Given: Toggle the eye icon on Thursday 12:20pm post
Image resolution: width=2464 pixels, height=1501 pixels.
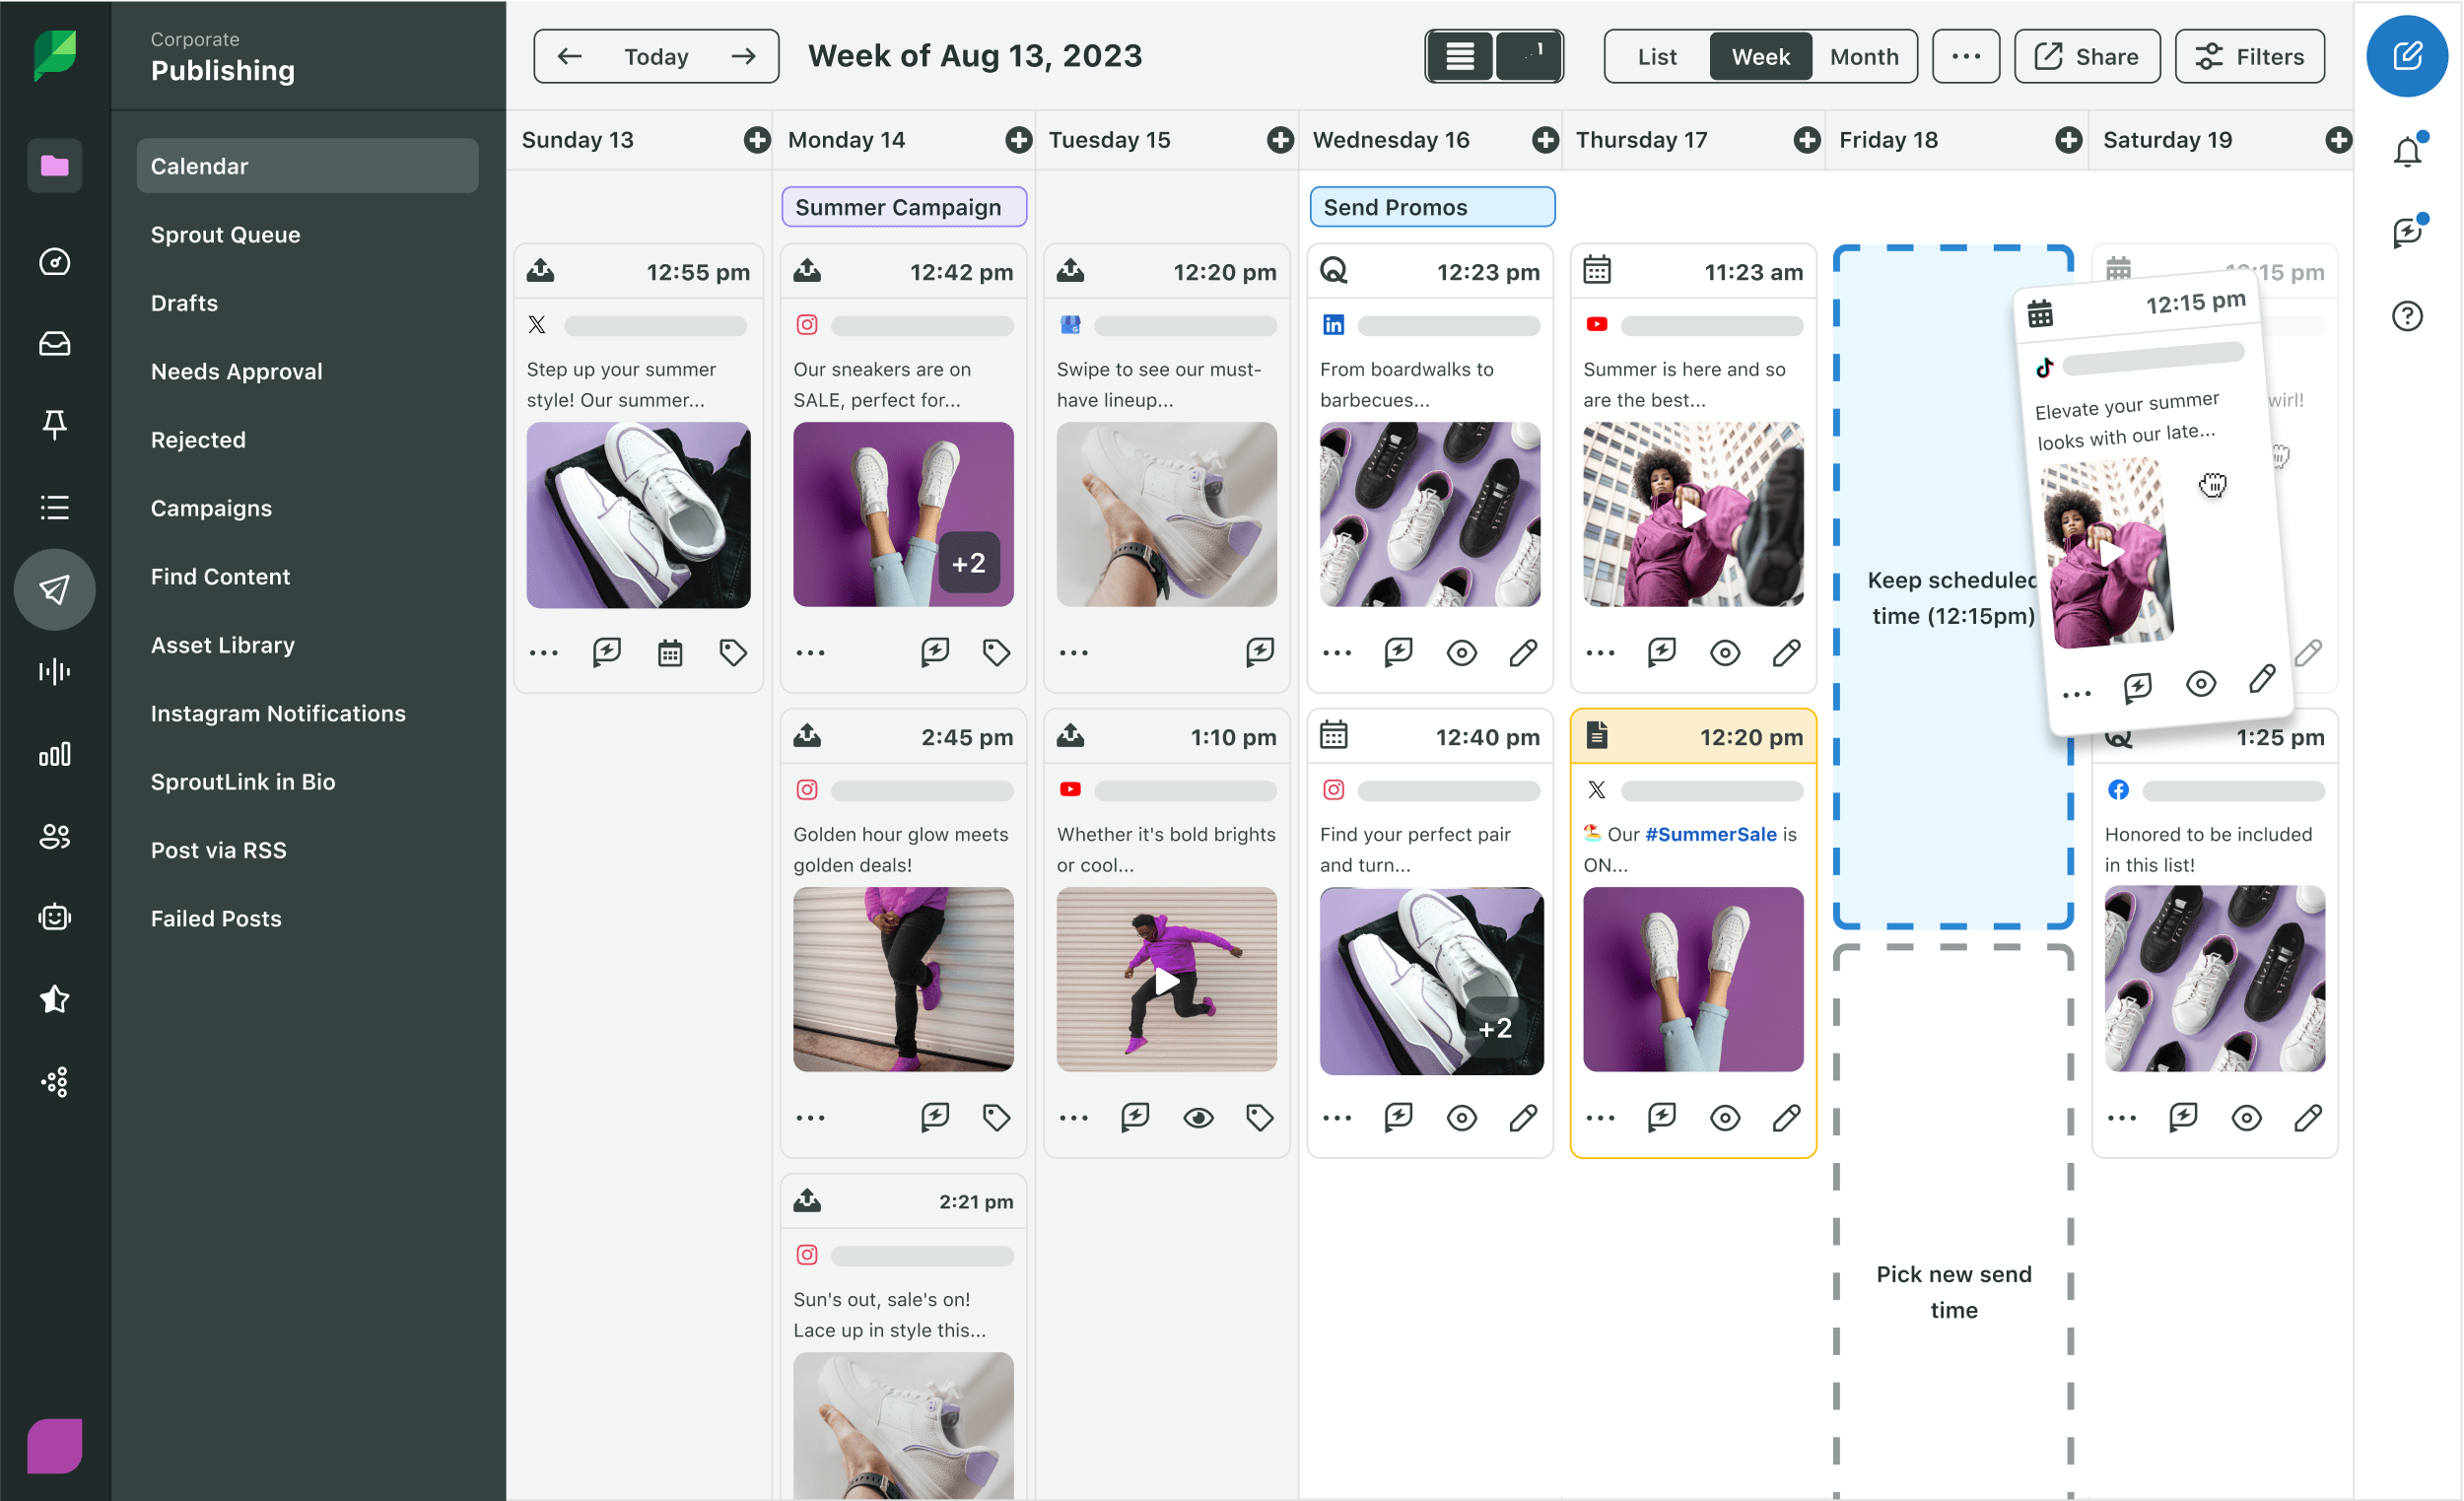Looking at the screenshot, I should 1725,1118.
